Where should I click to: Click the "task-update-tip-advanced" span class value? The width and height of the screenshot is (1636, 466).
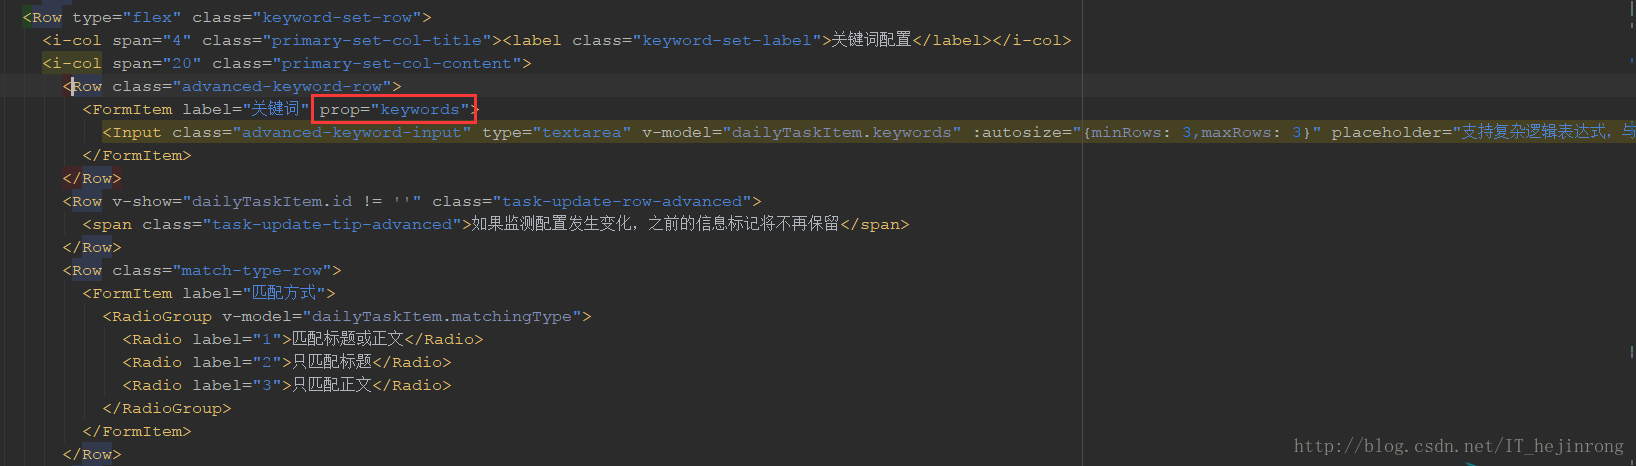click(331, 224)
